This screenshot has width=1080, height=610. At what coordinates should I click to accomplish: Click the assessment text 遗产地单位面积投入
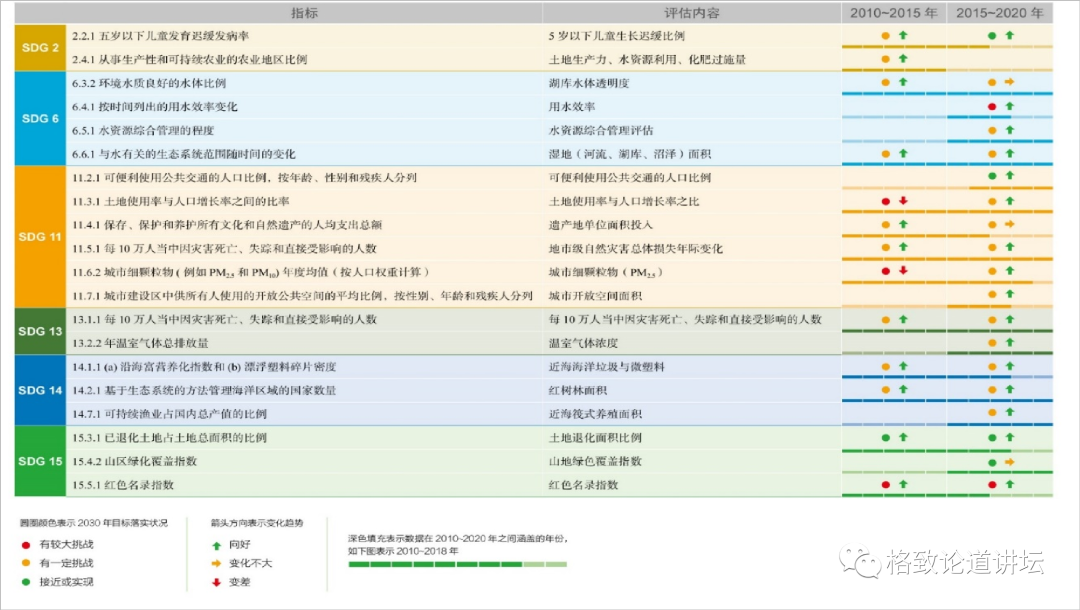tap(601, 225)
